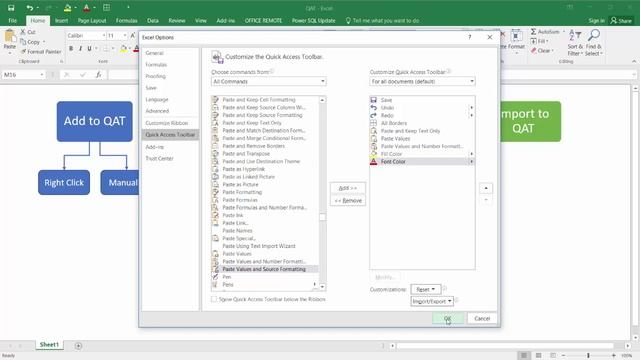This screenshot has width=640, height=360.
Task: Open the Reset dropdown button
Action: coord(425,289)
